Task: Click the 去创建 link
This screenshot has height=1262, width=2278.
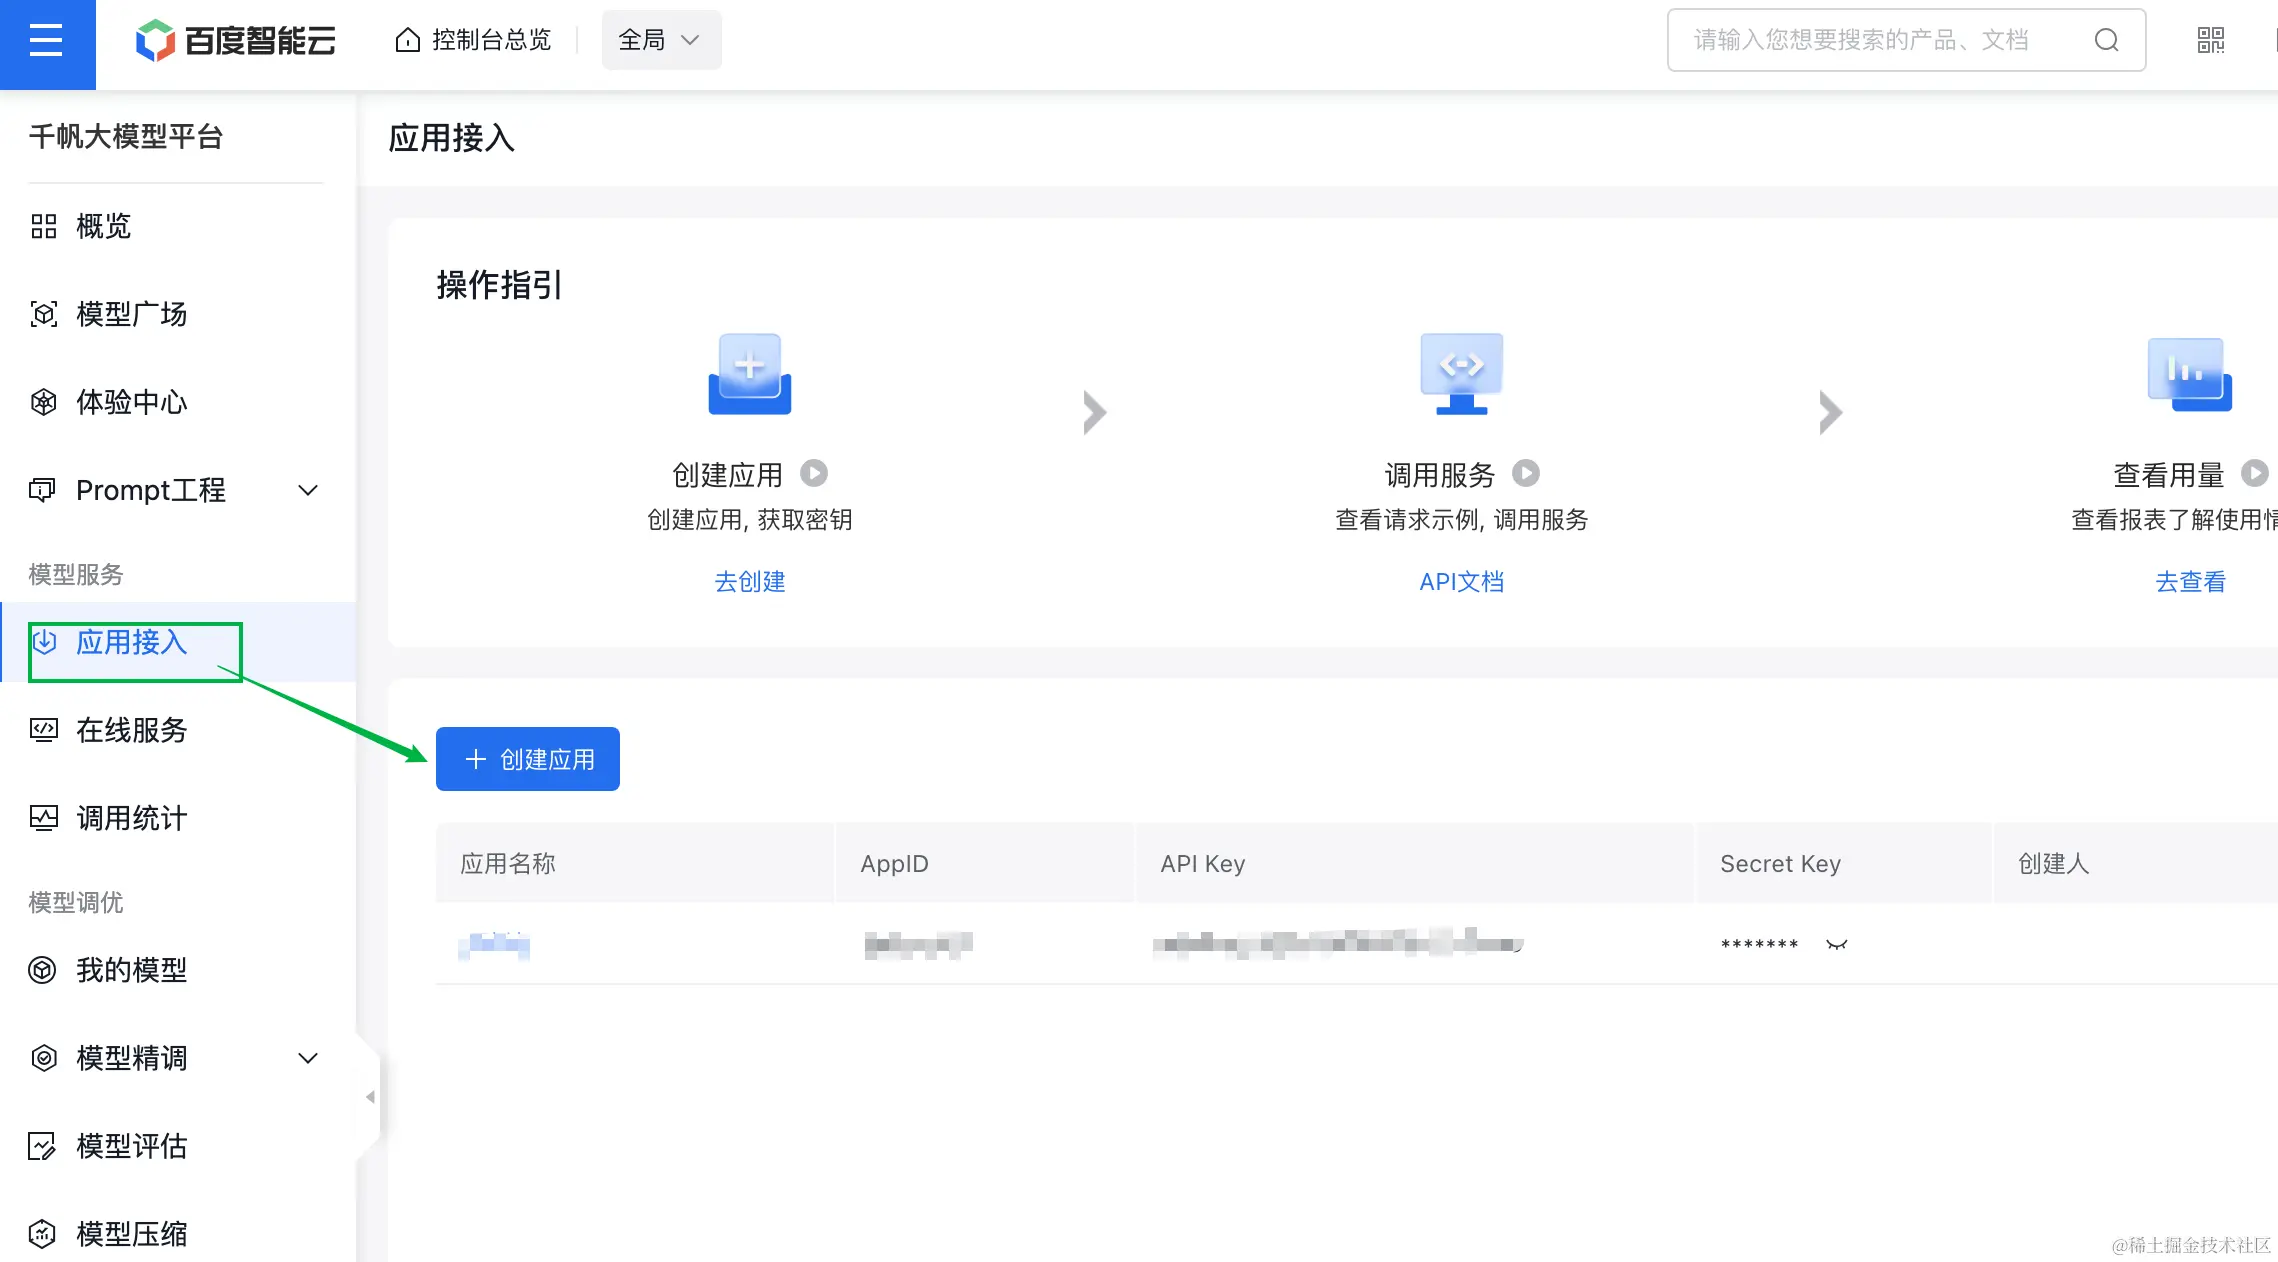Action: click(x=750, y=581)
